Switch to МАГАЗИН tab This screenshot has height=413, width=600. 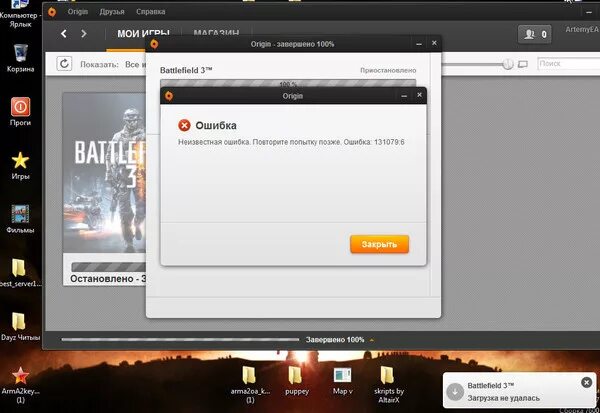(216, 33)
